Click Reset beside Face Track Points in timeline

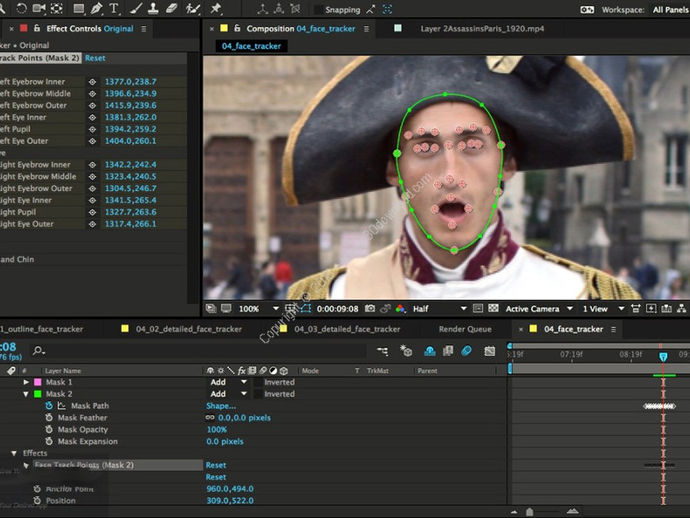[x=216, y=465]
